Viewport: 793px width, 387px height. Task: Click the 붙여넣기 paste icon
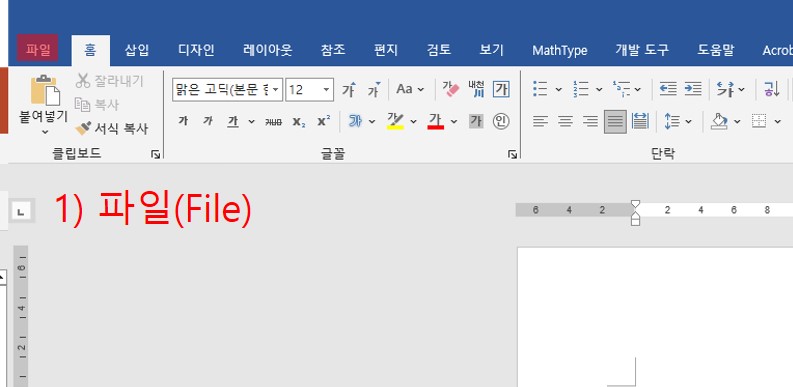[45, 91]
